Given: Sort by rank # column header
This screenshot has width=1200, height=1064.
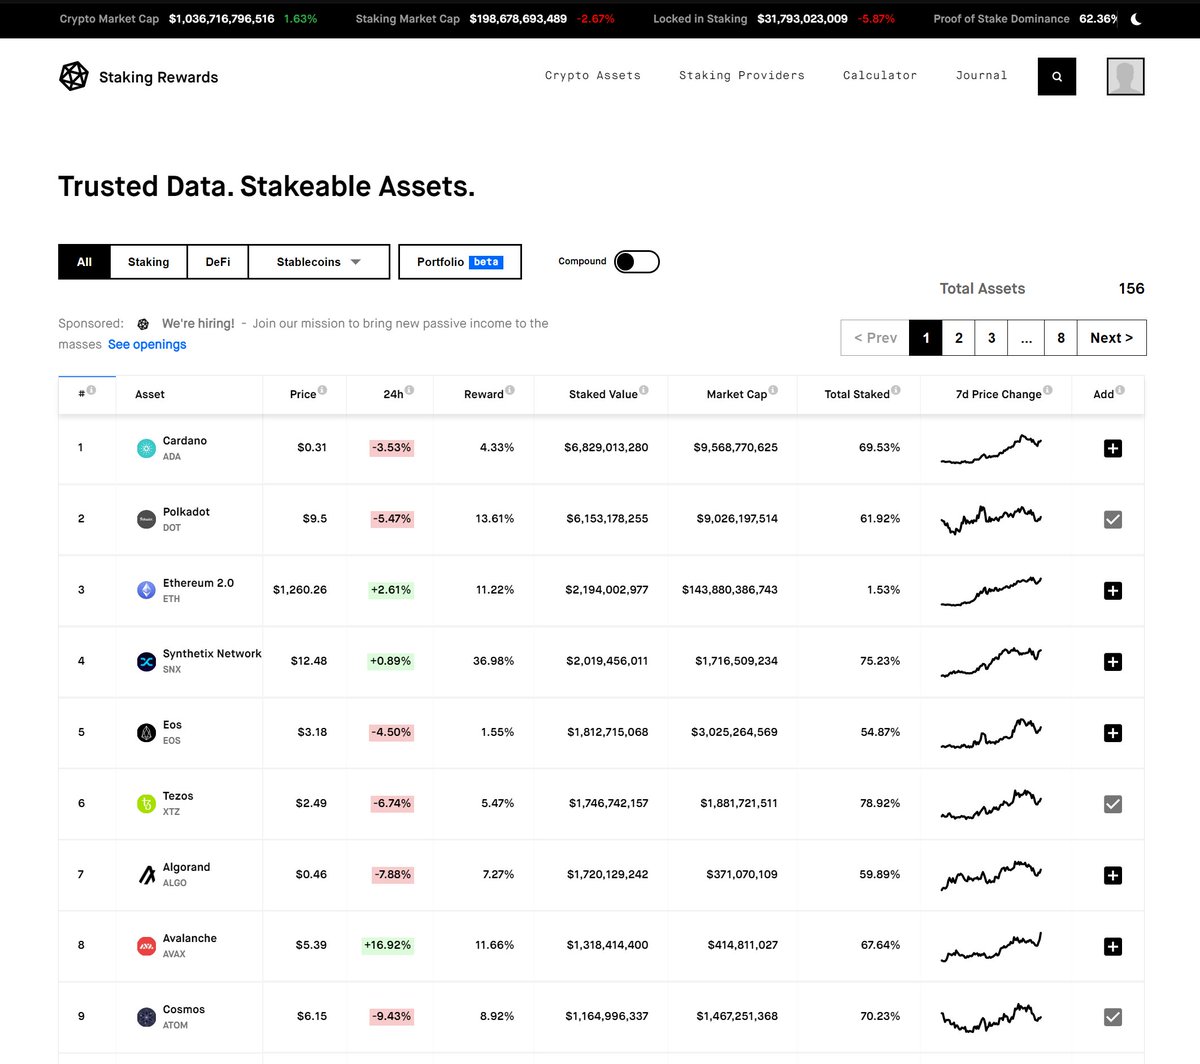Looking at the screenshot, I should click(x=82, y=394).
